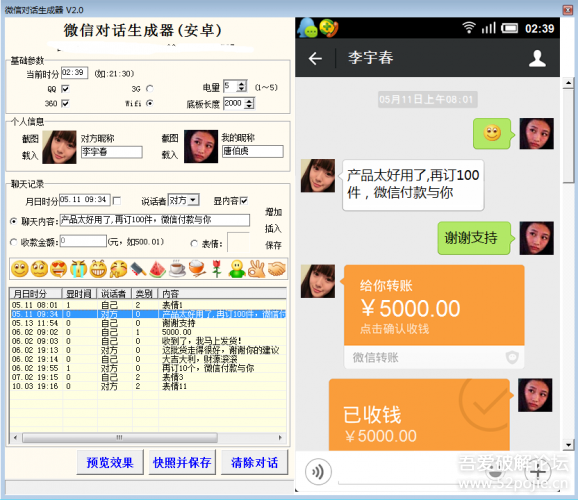
Task: Click the cell signal bars icon
Action: click(489, 28)
